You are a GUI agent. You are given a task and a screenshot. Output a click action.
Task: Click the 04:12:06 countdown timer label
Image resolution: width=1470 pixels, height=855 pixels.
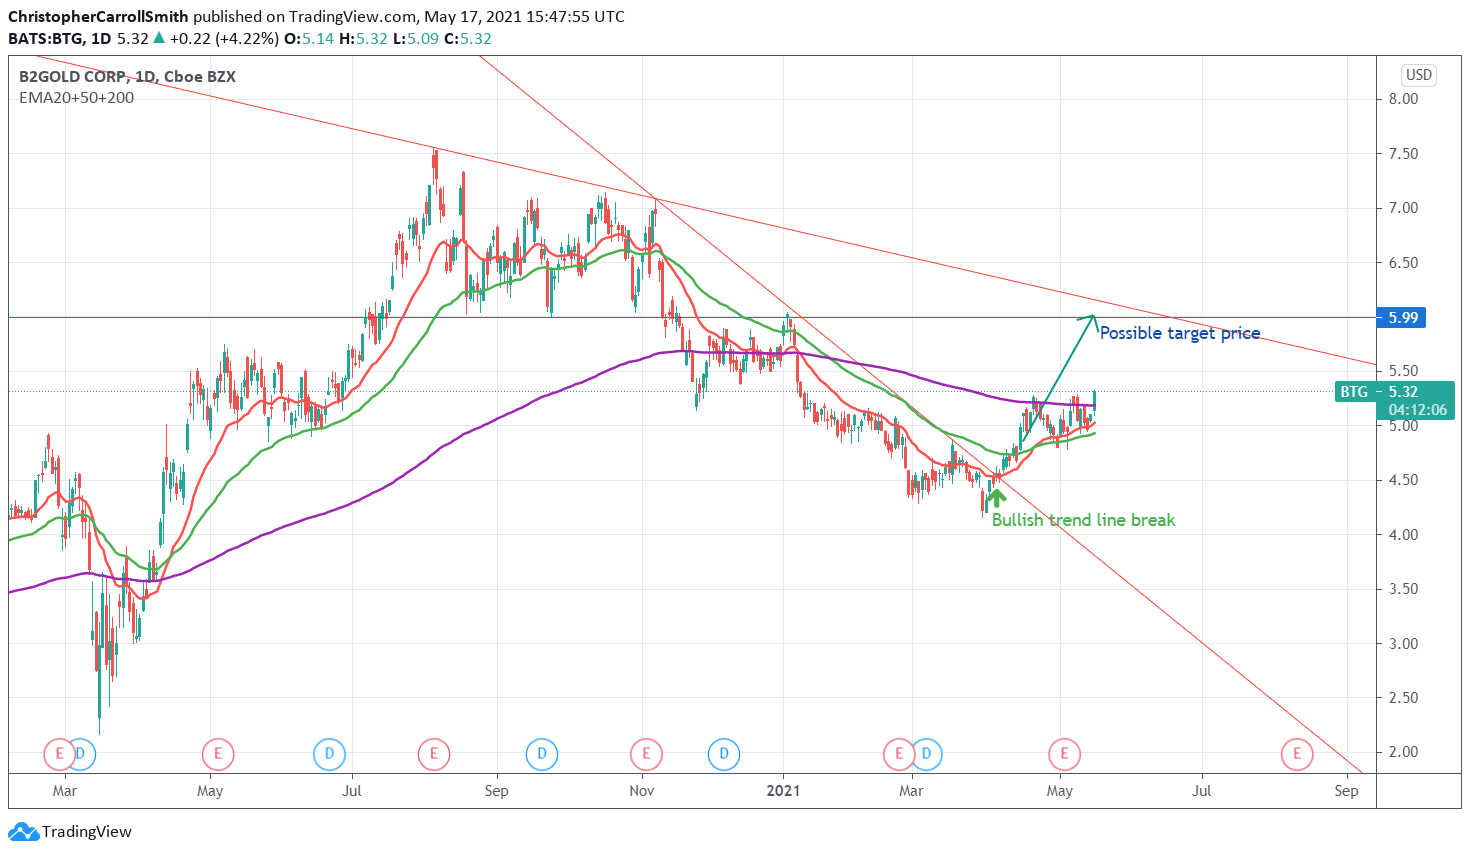1418,410
